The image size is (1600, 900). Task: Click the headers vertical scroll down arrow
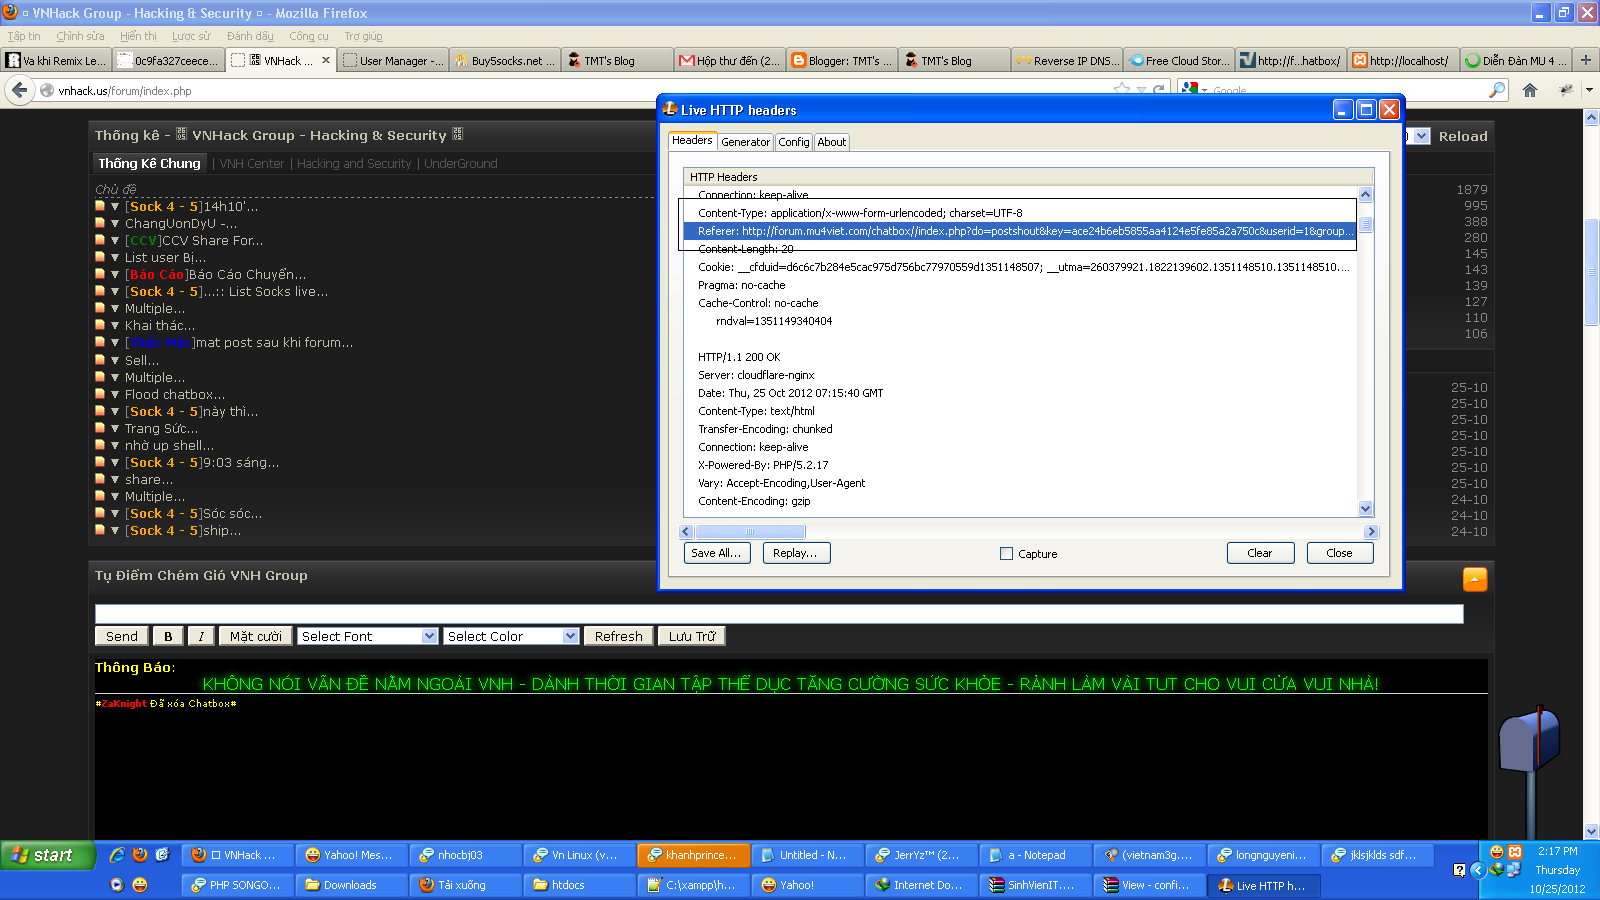tap(1366, 509)
